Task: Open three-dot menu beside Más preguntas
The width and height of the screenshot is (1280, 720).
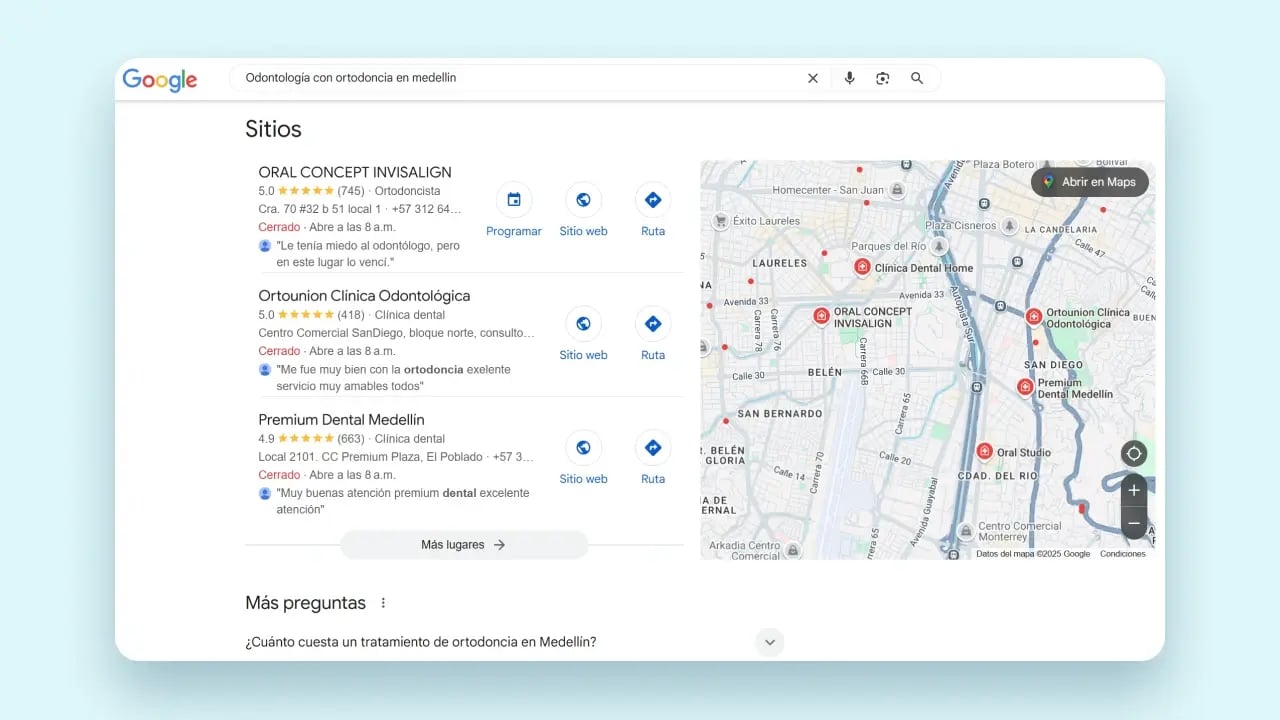Action: click(x=383, y=603)
